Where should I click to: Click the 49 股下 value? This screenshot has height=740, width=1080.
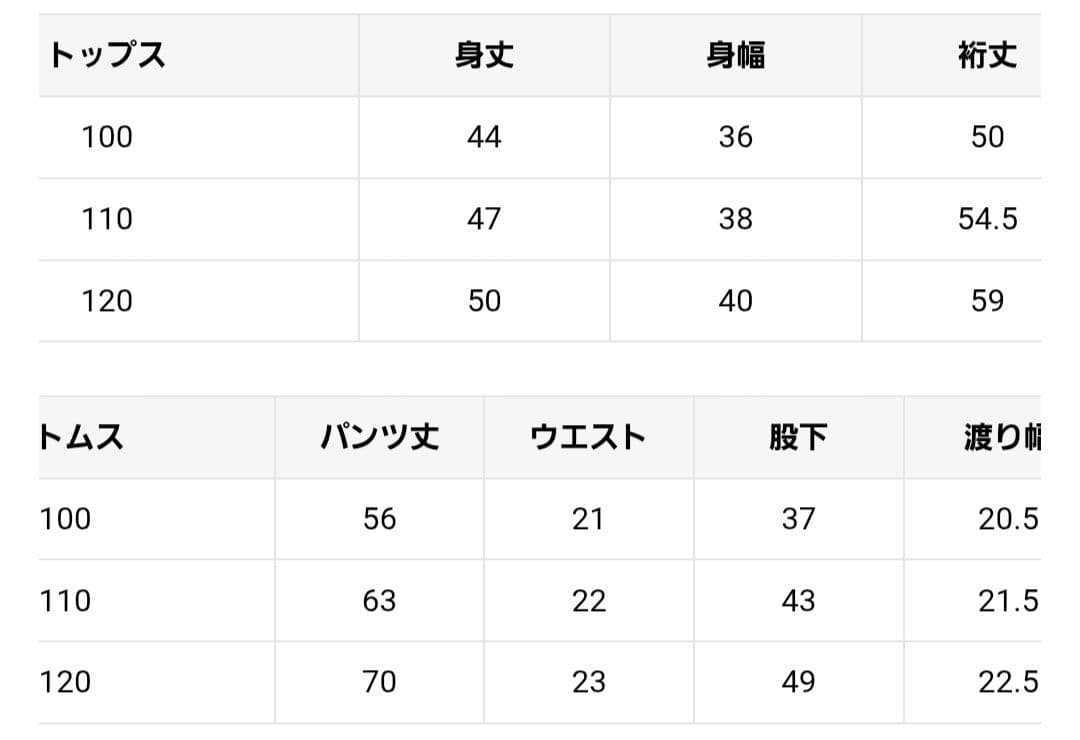pos(798,682)
